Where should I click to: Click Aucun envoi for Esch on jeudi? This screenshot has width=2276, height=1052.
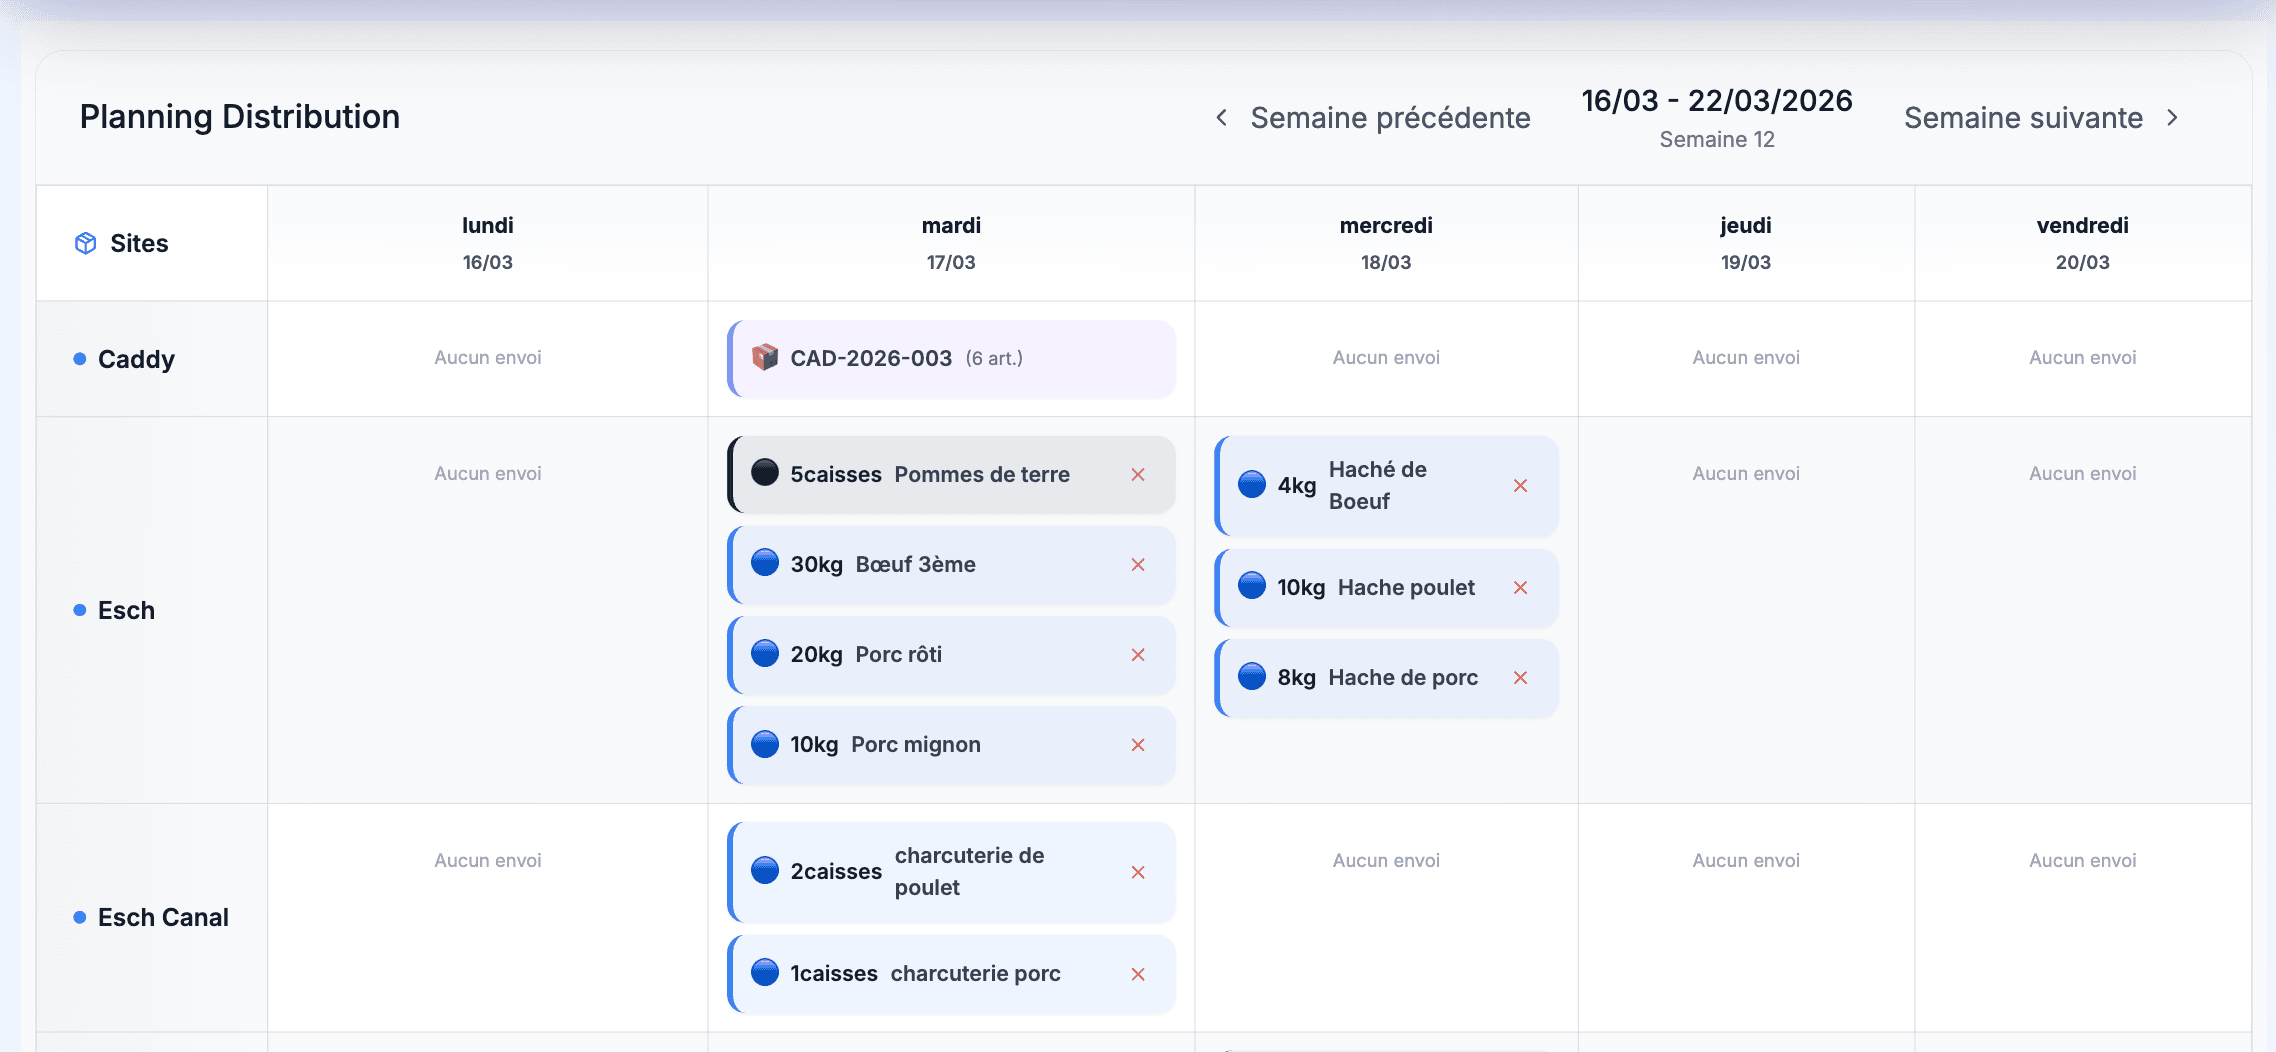point(1746,474)
